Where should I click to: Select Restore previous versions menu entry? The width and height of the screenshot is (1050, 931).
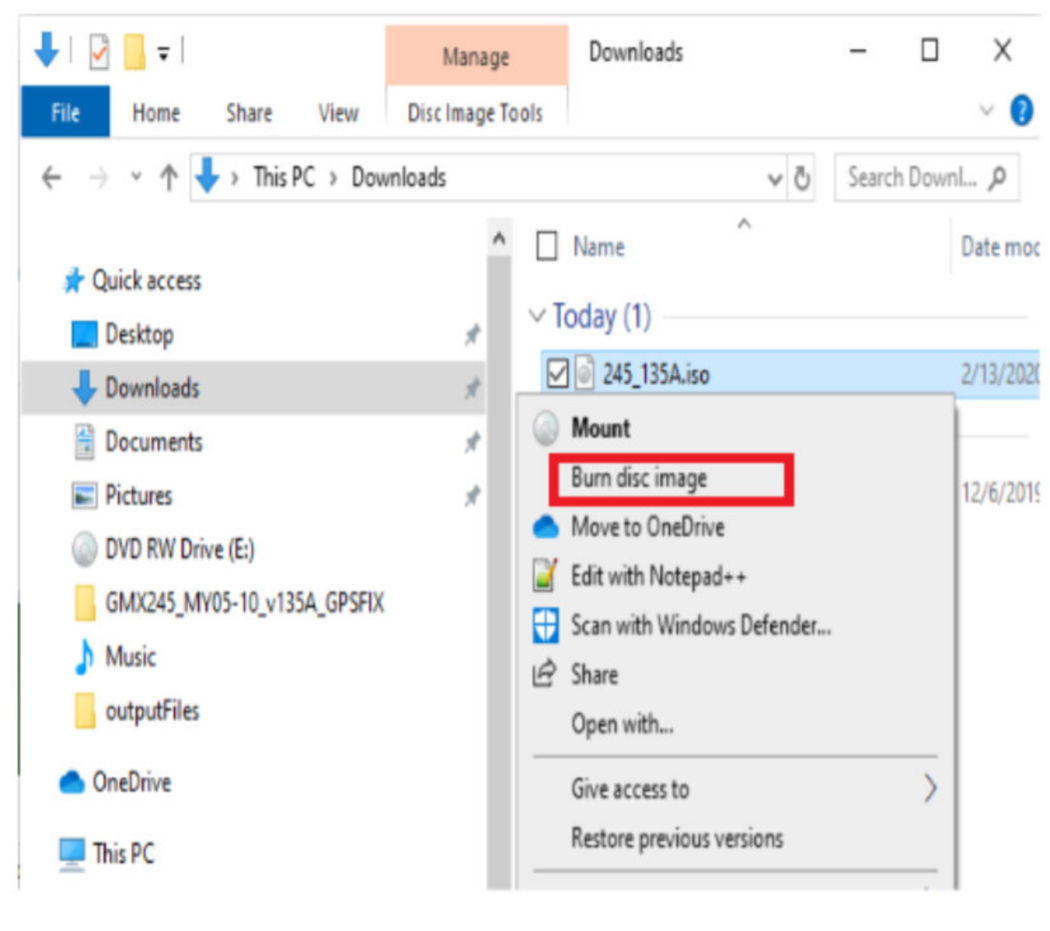677,839
